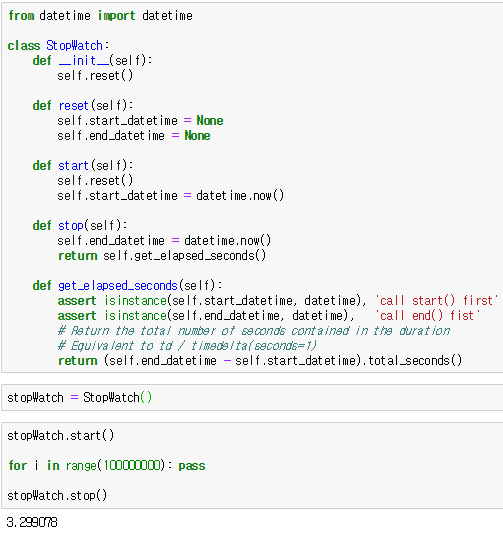This screenshot has height=535, width=503.
Task: Click 'self.start_datetime = None' line
Action: click(140, 121)
